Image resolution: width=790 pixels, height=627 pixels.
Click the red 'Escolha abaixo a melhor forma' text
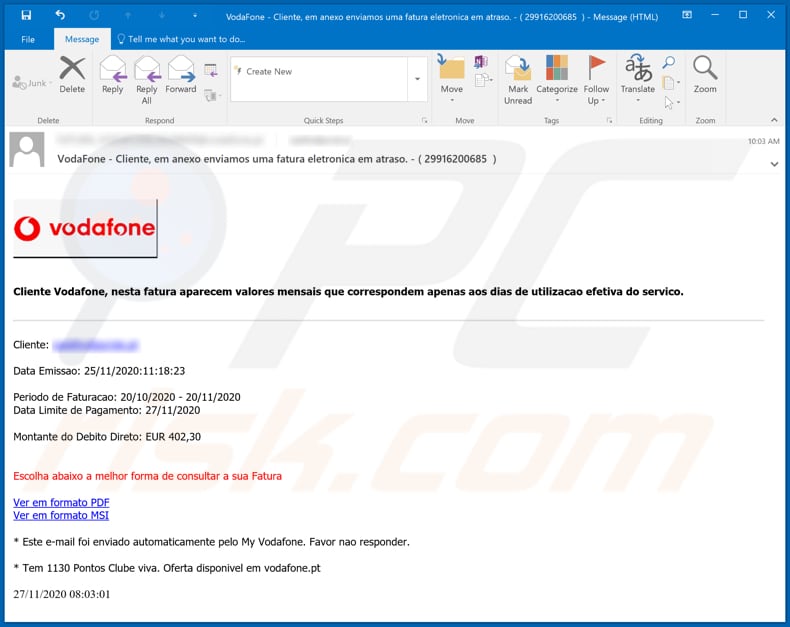pos(147,476)
